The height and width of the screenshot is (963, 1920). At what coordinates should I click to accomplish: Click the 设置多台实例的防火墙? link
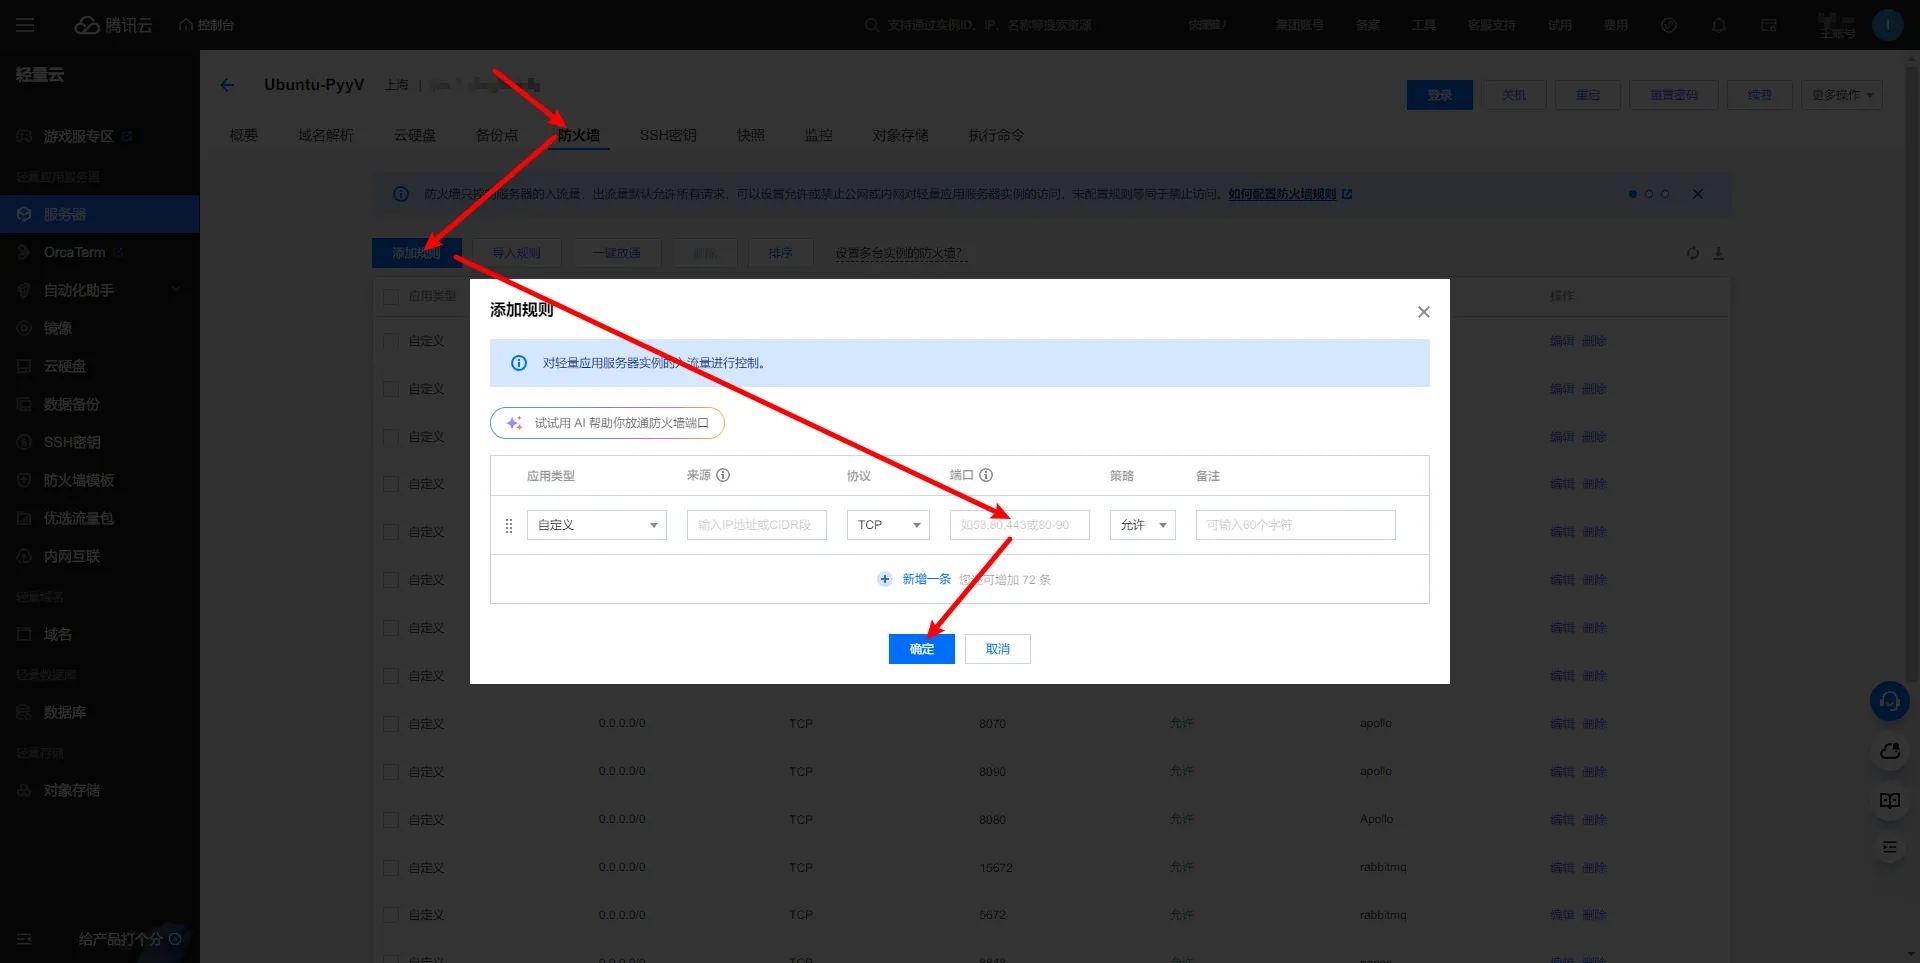pyautogui.click(x=899, y=253)
